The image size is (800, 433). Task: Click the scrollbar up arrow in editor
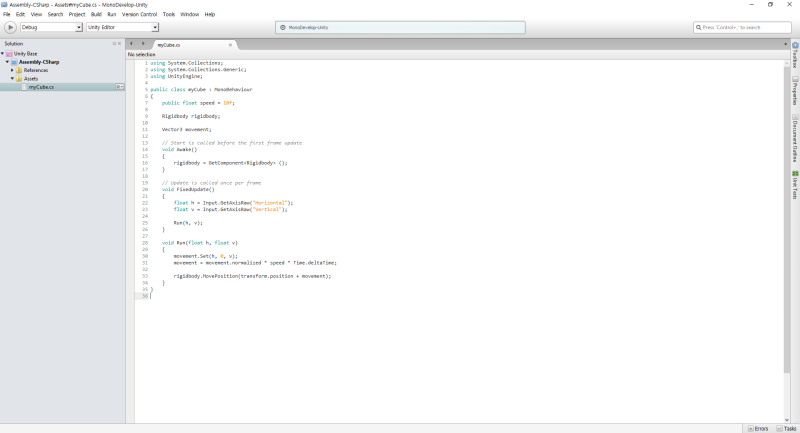[x=786, y=63]
